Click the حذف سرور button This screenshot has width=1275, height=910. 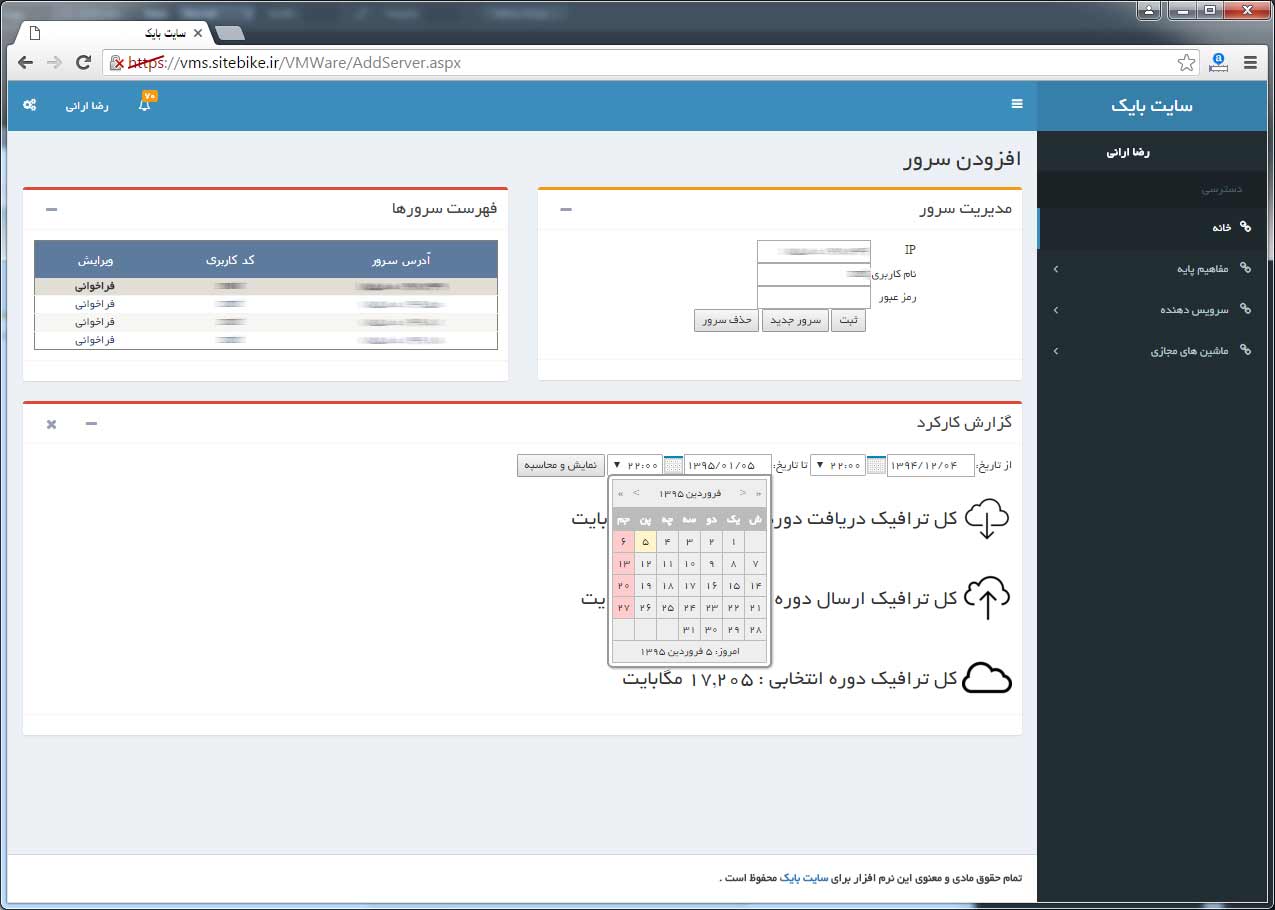pyautogui.click(x=726, y=320)
